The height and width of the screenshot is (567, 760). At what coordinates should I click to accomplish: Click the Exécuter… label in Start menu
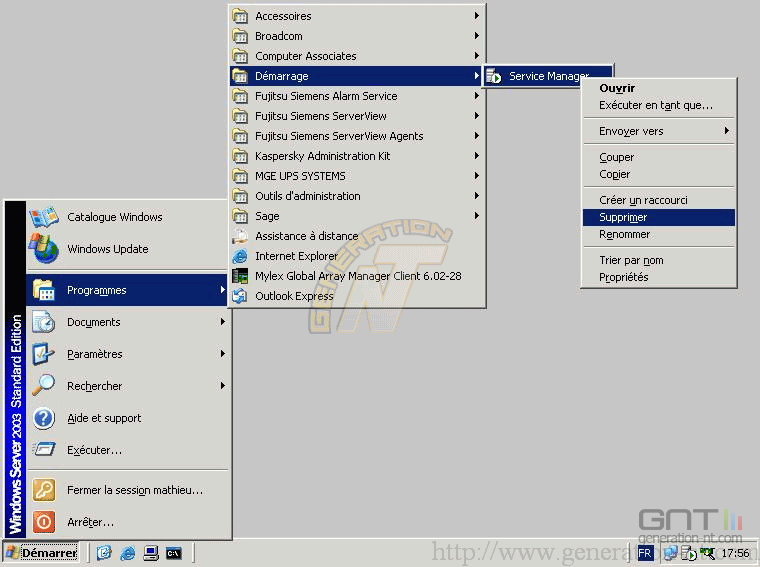[95, 450]
